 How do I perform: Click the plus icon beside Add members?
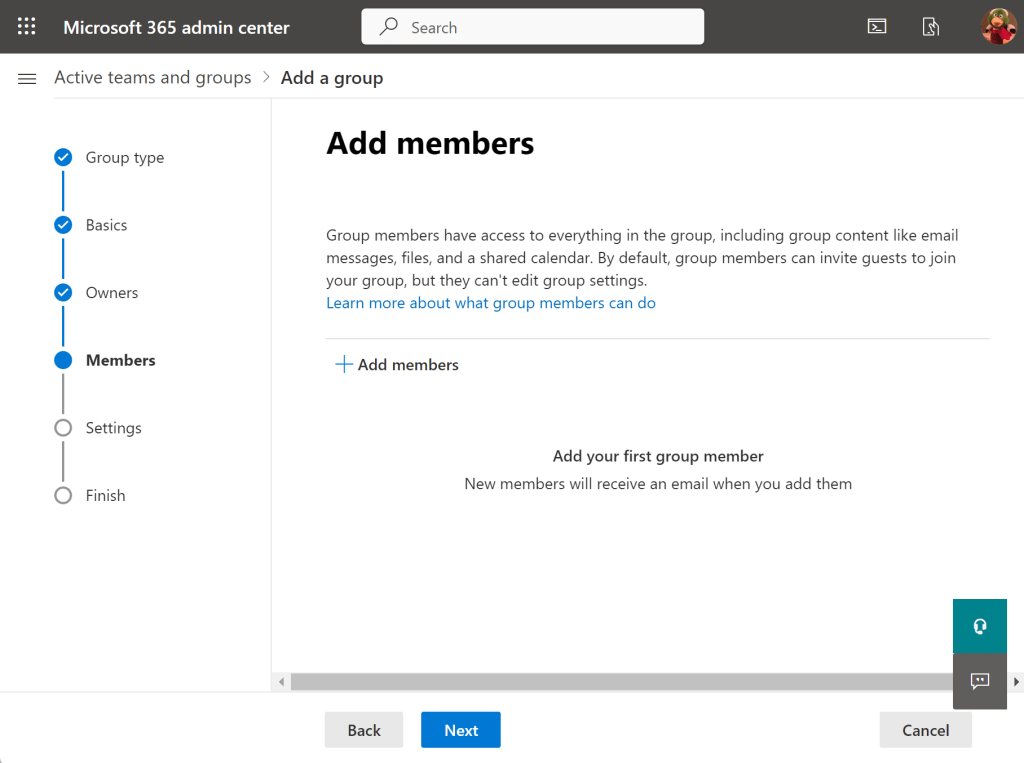tap(343, 365)
